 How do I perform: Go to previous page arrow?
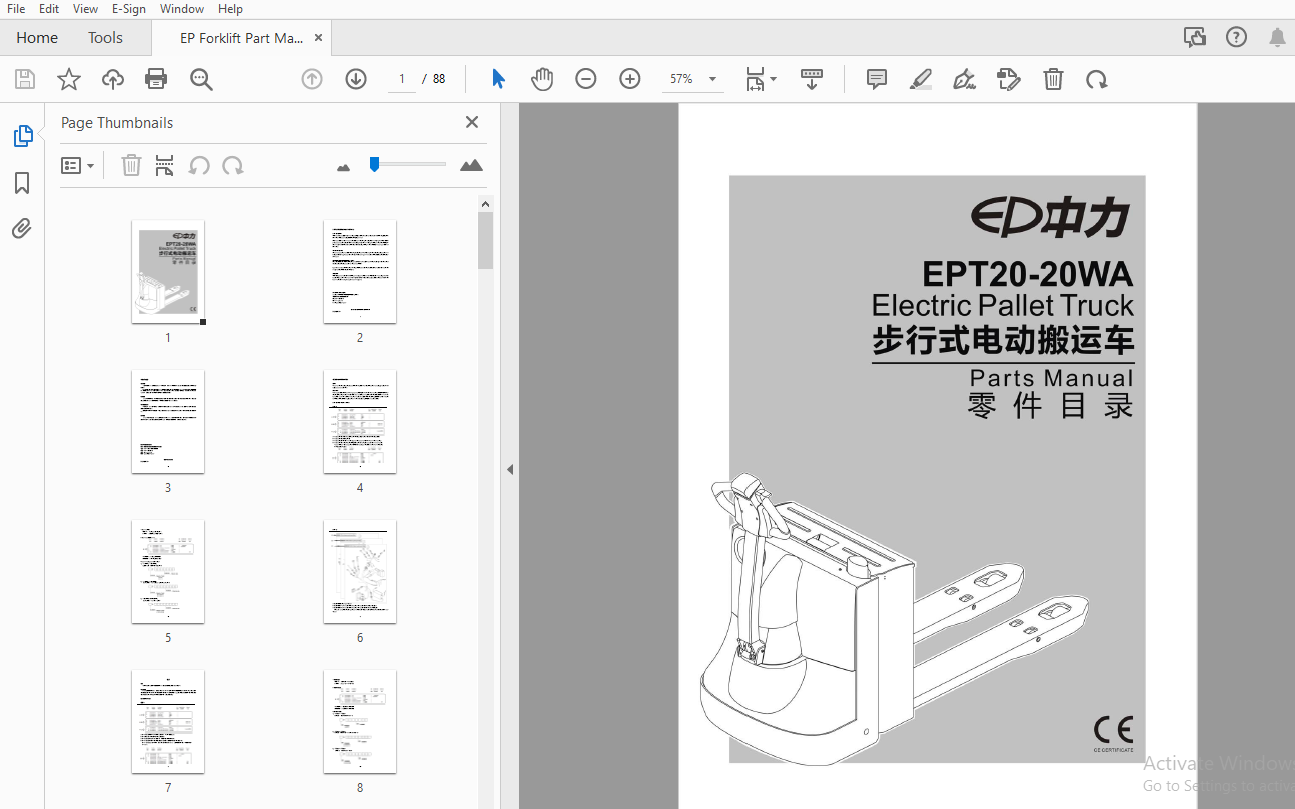[x=312, y=79]
